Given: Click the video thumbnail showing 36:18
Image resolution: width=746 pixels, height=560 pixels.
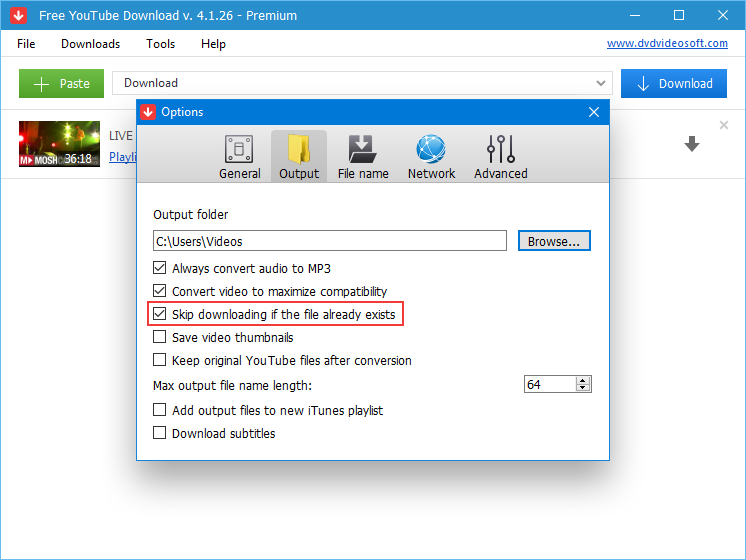Looking at the screenshot, I should 59,144.
